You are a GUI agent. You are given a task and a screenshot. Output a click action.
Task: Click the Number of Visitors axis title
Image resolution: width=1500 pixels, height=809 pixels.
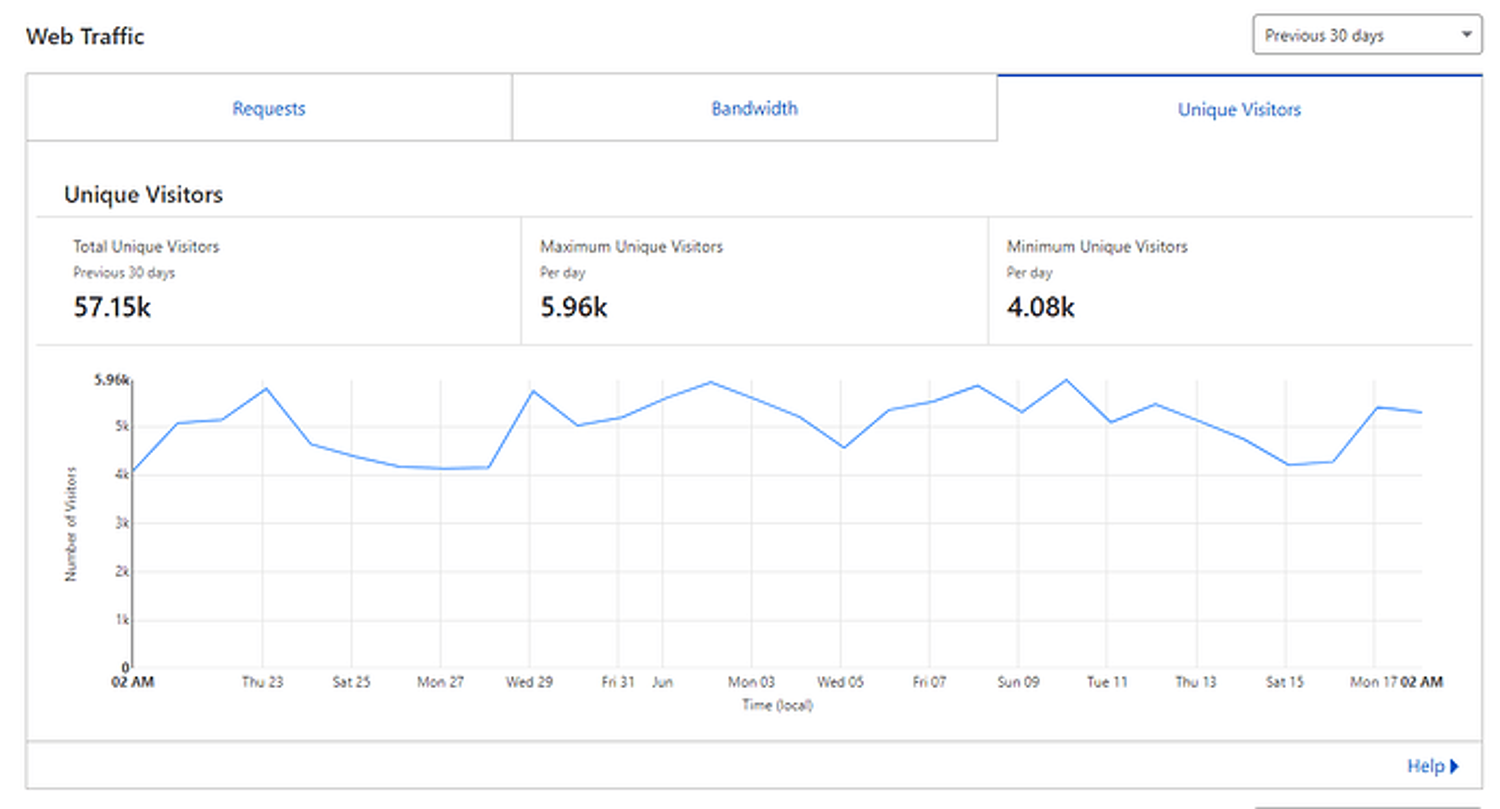pyautogui.click(x=72, y=523)
